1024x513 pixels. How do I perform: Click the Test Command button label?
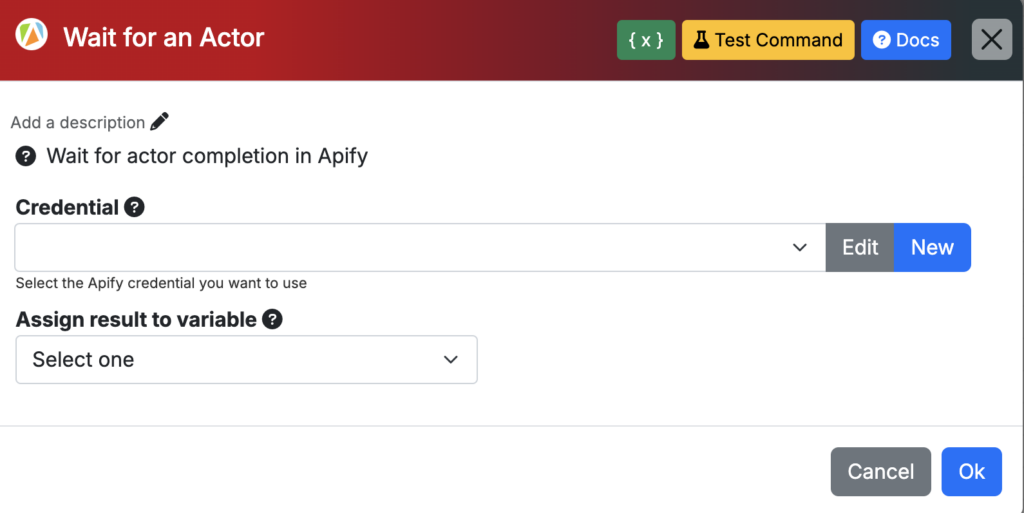(x=778, y=40)
